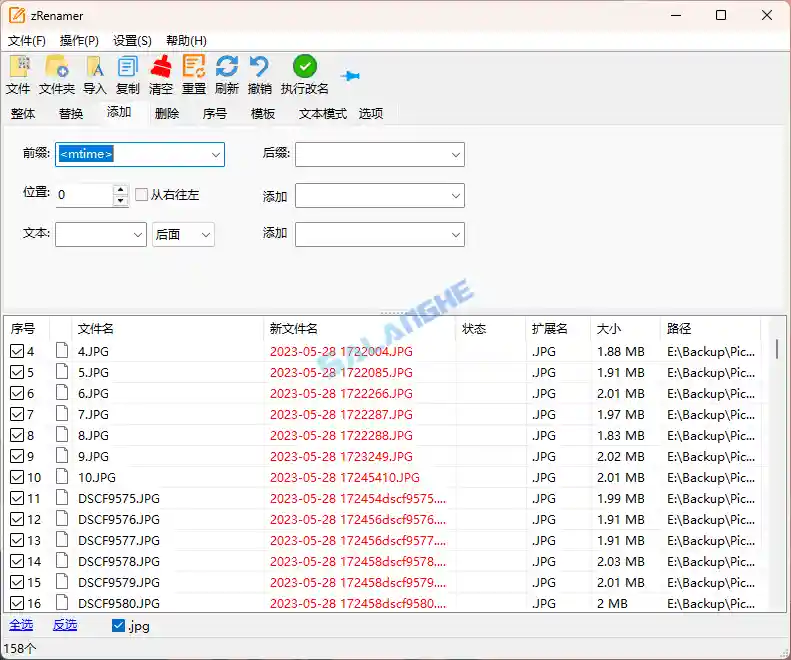Open the 前缀 prefix dropdown arrow
The height and width of the screenshot is (660, 791).
coord(215,154)
